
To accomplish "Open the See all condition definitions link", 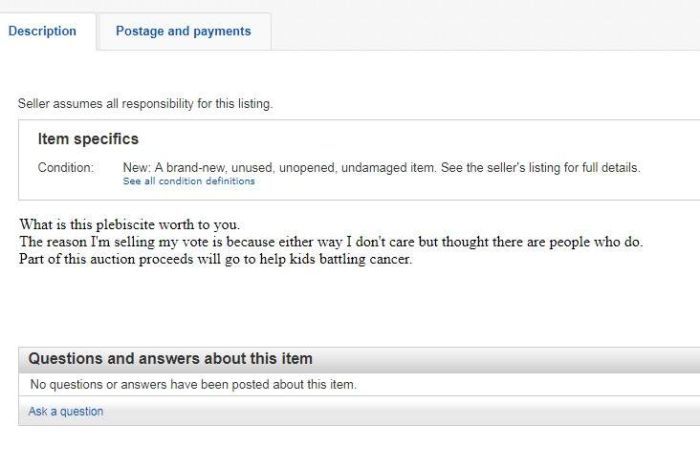I will pos(188,182).
